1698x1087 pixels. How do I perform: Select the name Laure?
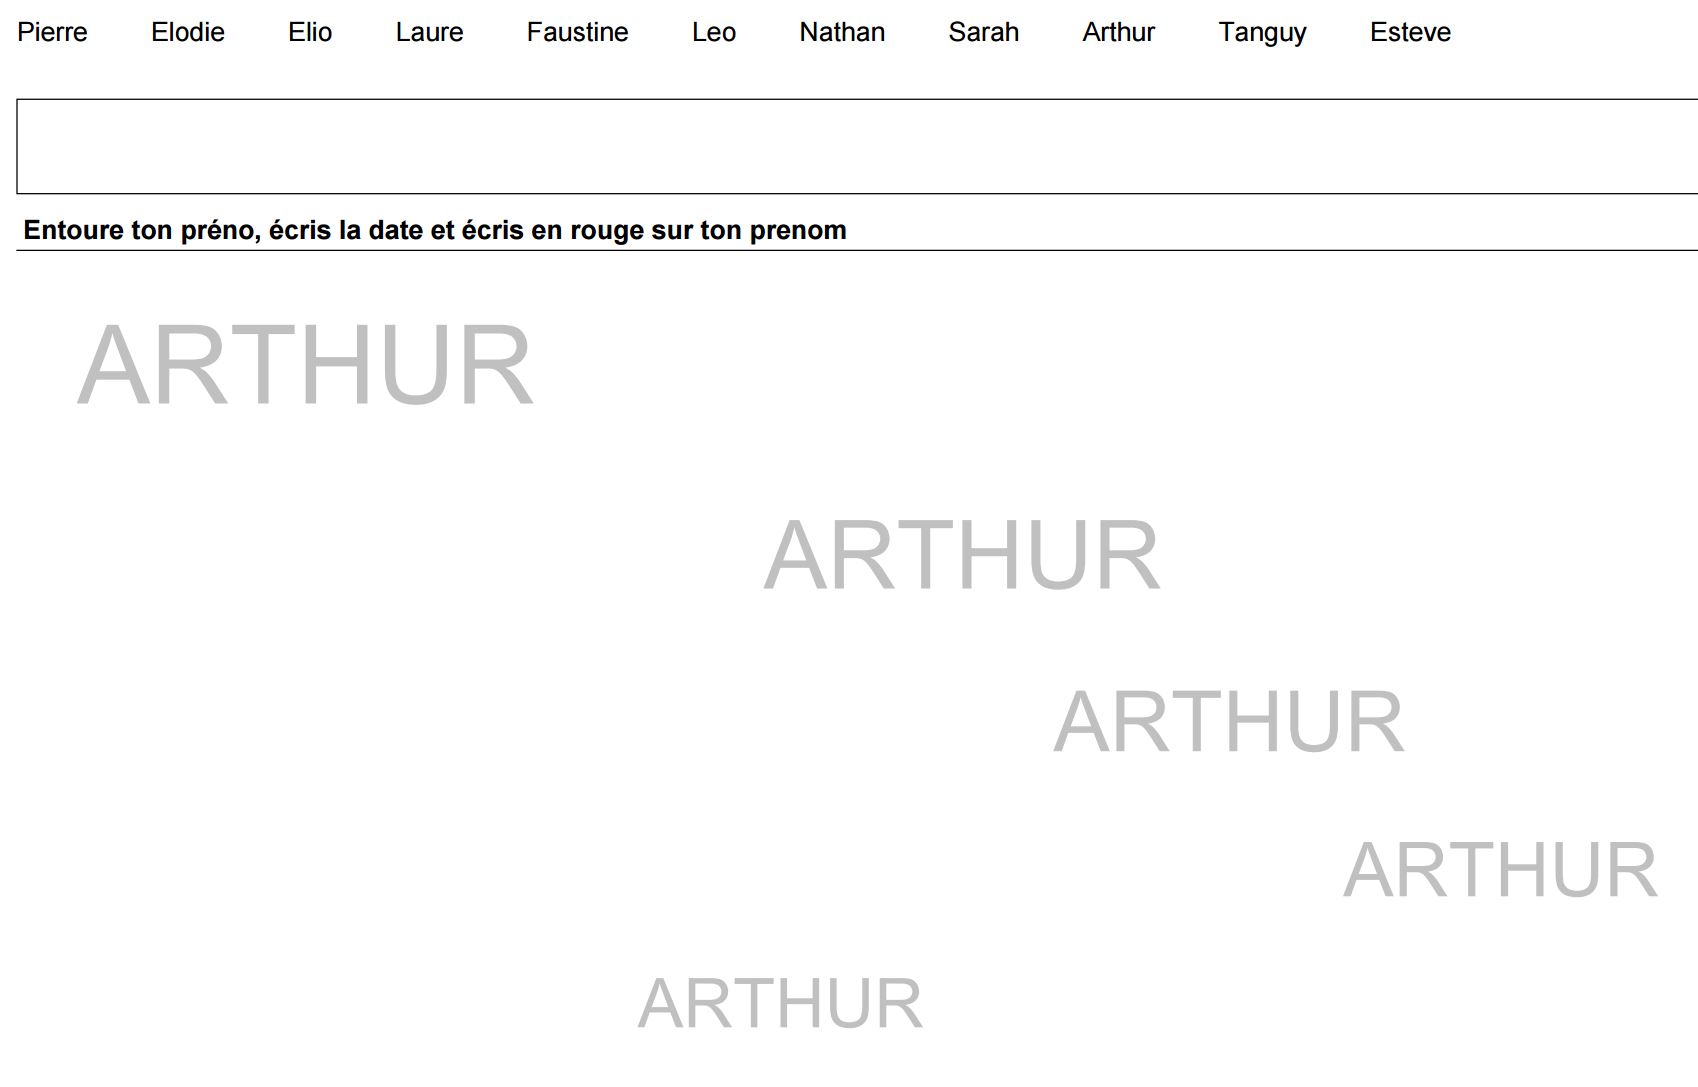point(429,32)
